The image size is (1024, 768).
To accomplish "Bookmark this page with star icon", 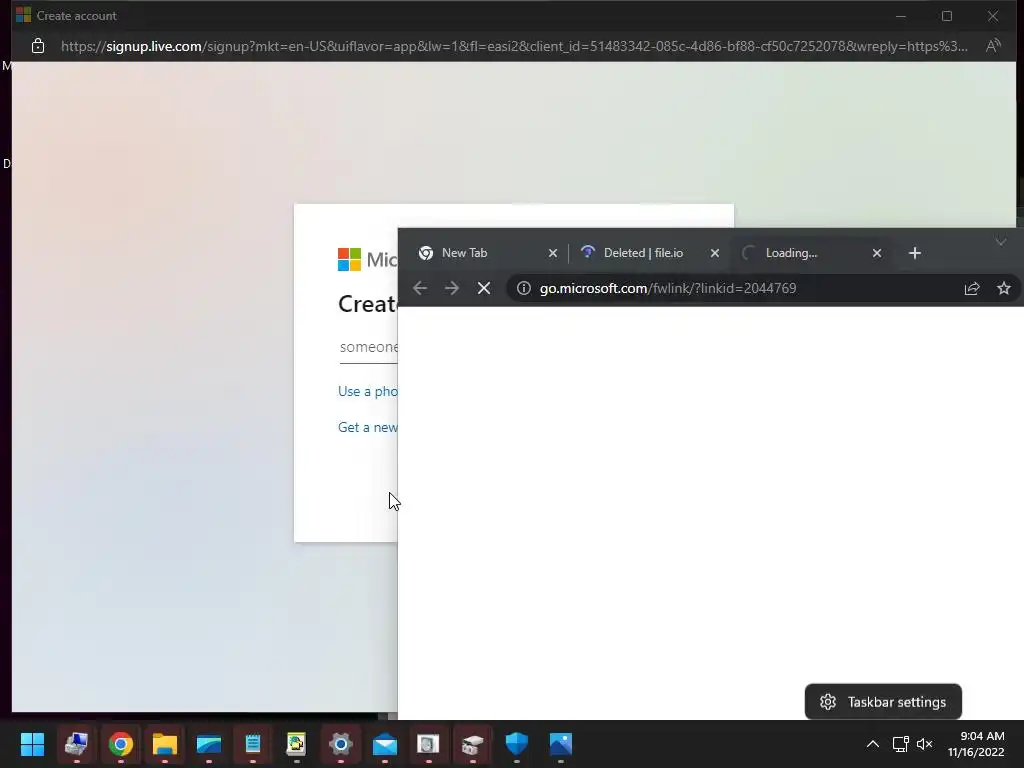I will (1004, 288).
